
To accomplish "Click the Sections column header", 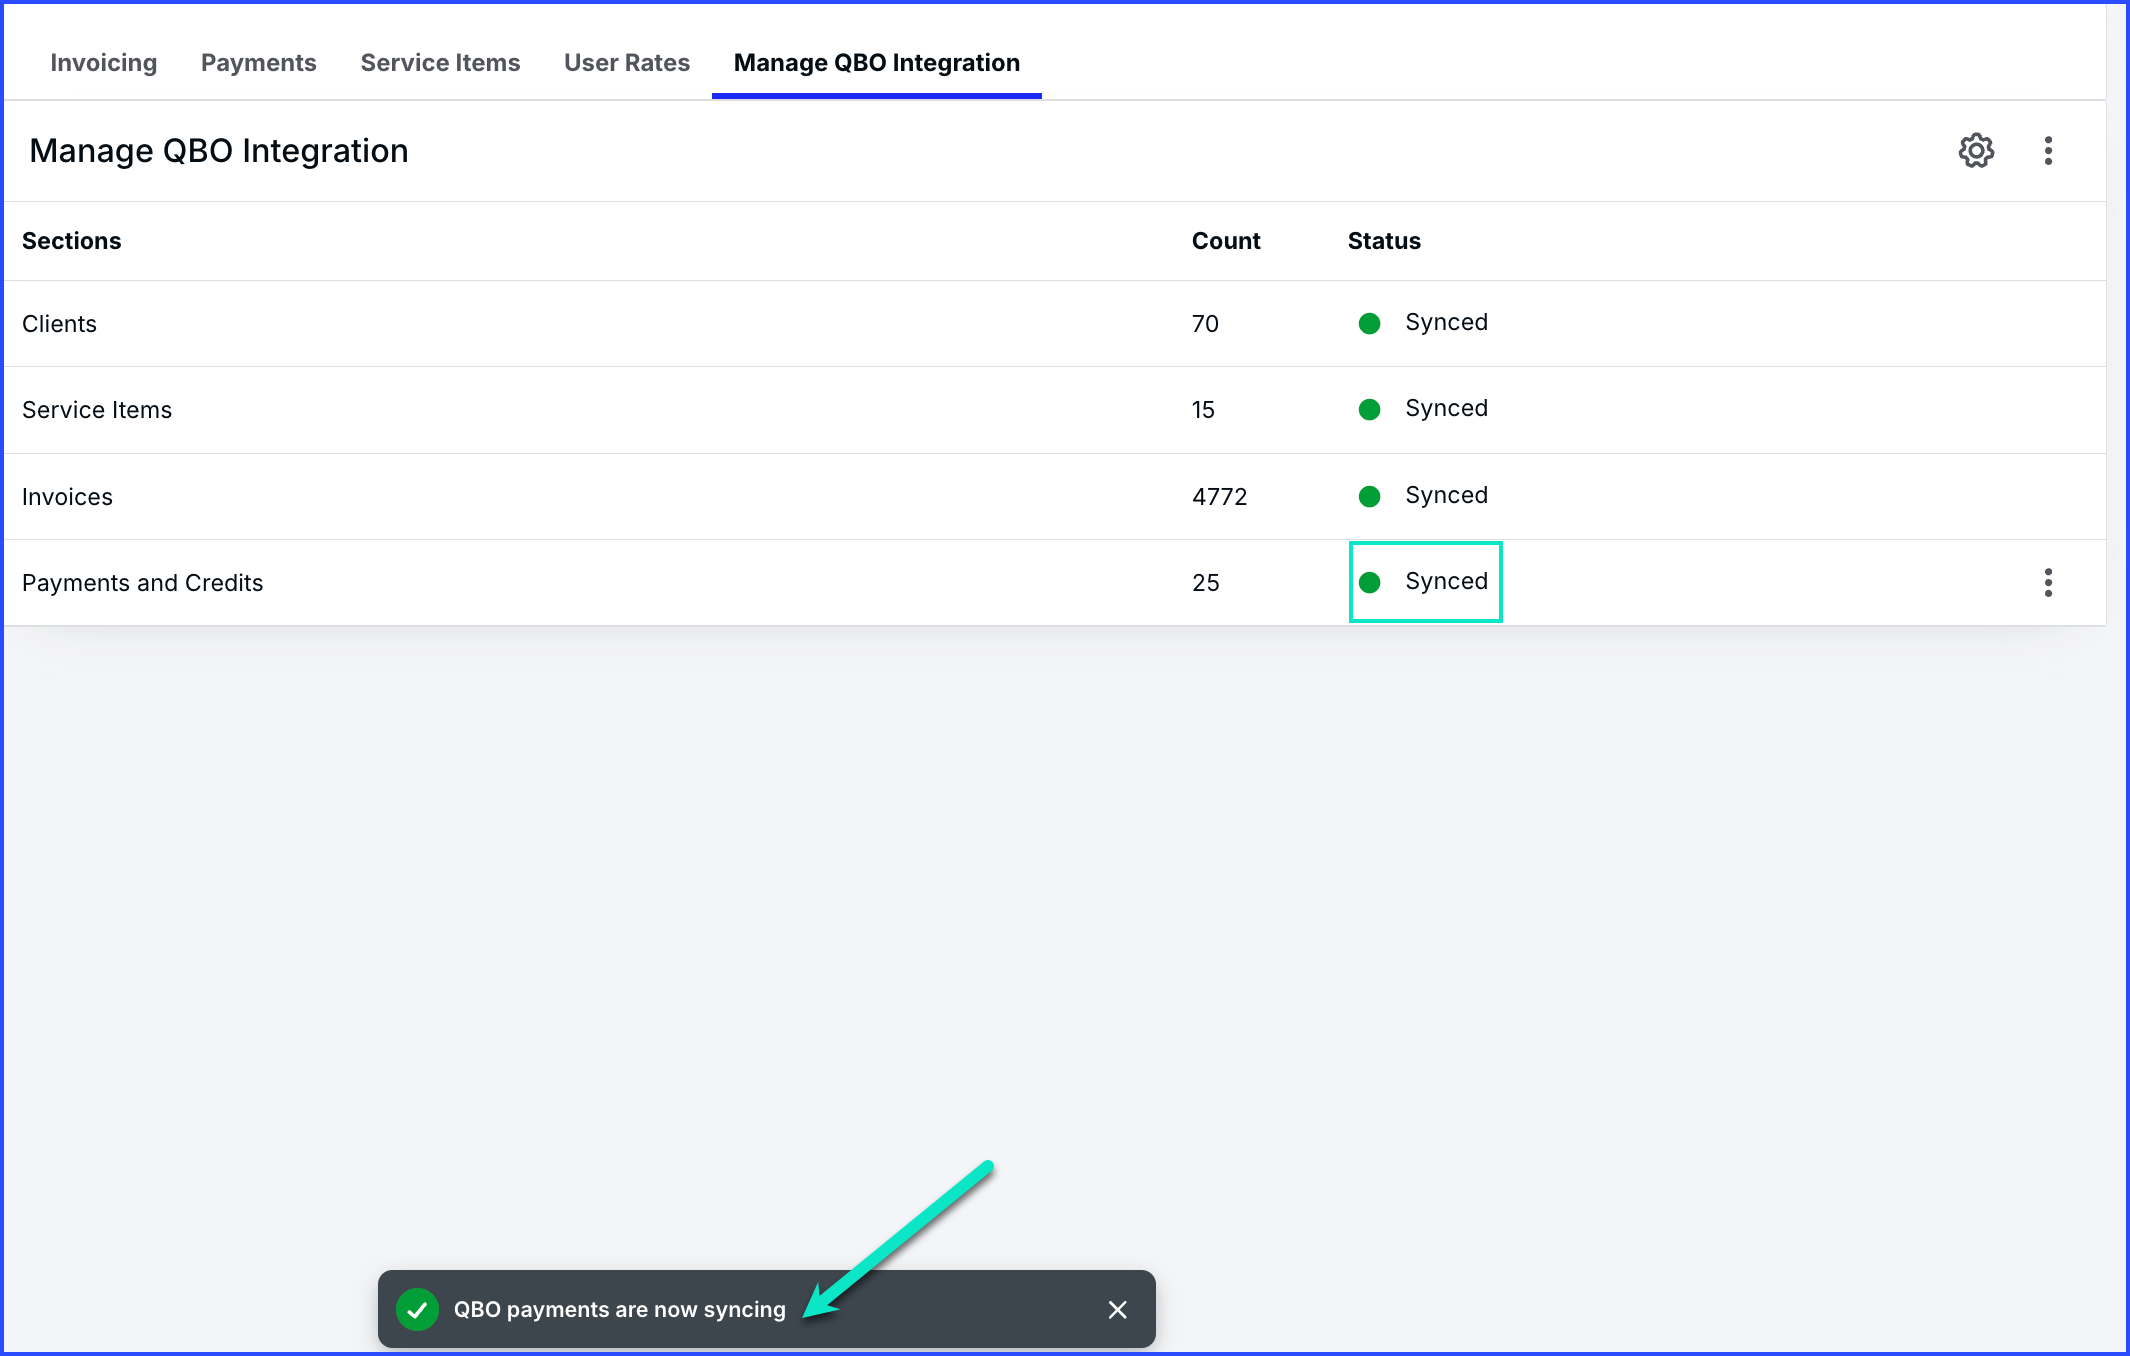I will click(72, 241).
